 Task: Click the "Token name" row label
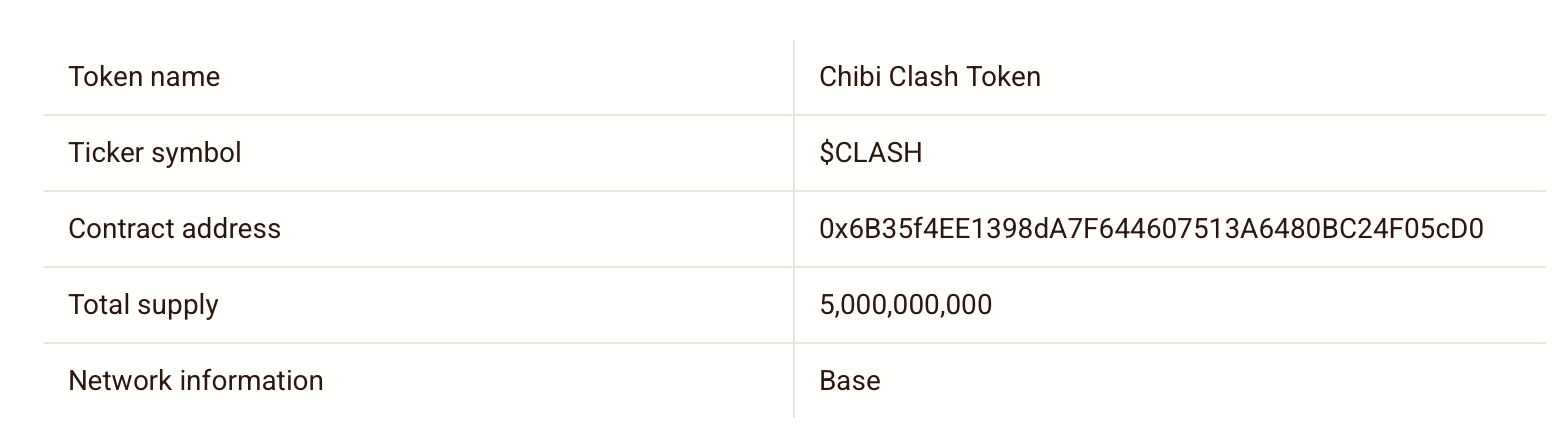click(x=144, y=77)
